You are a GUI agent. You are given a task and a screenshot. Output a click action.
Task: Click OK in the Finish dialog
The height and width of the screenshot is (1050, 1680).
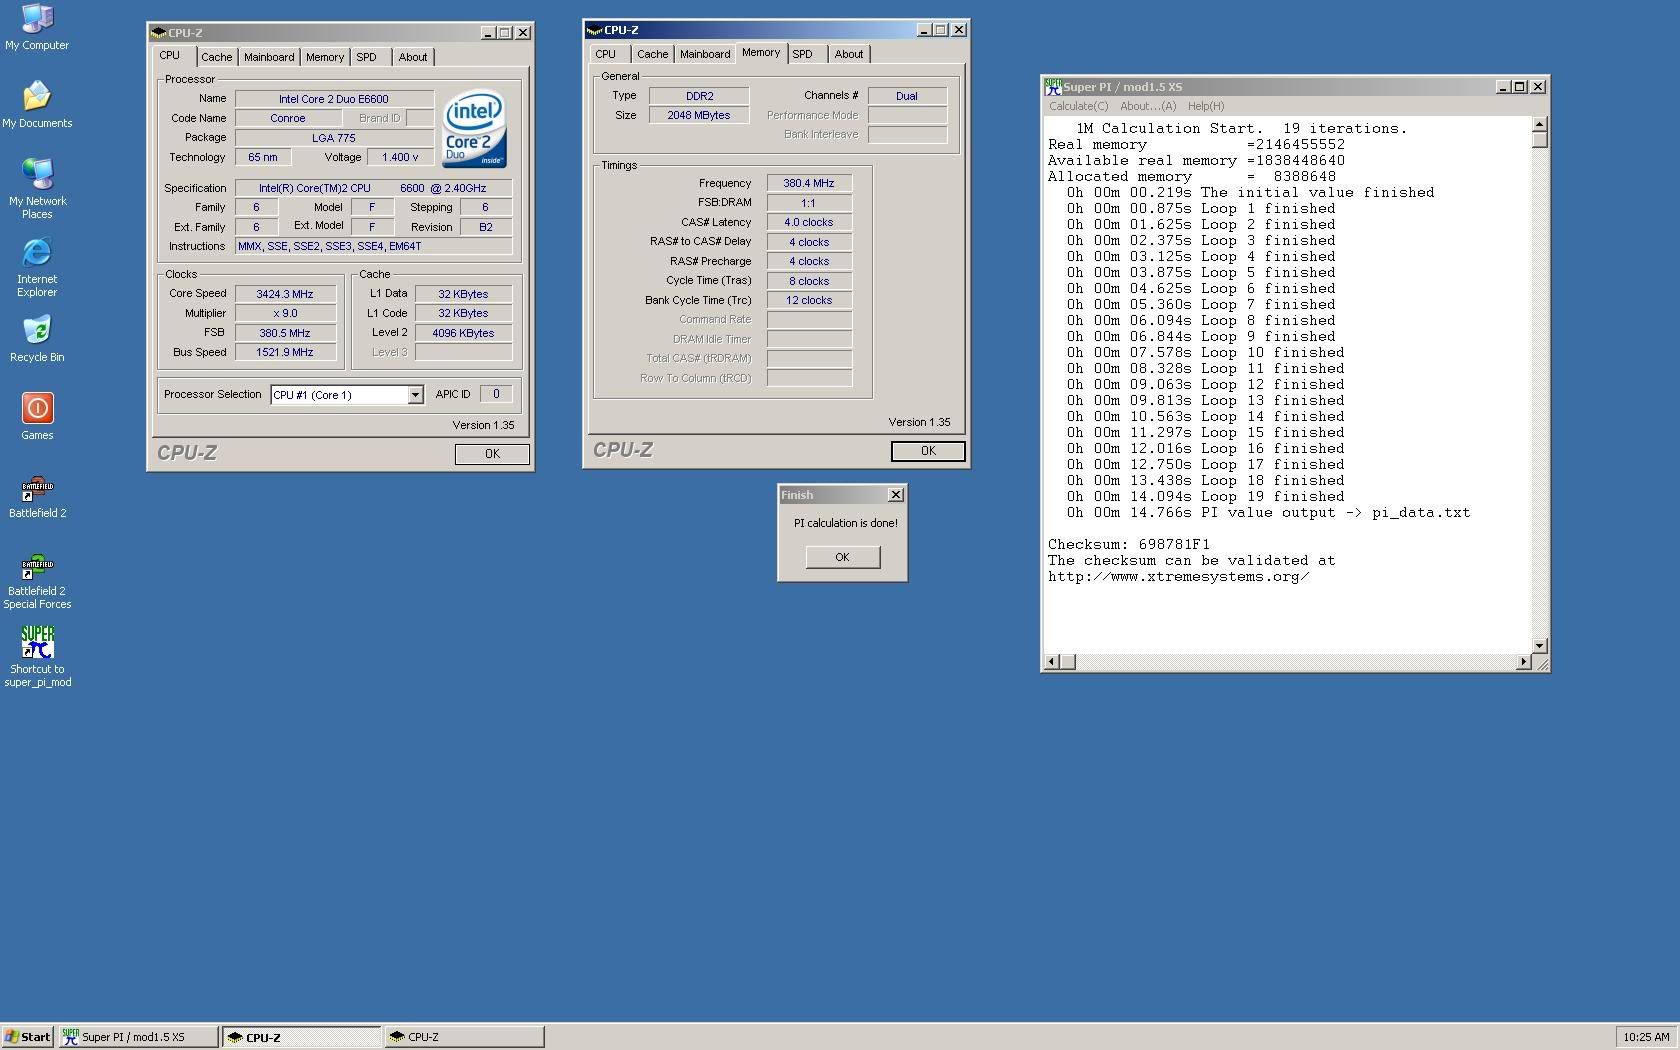point(842,557)
